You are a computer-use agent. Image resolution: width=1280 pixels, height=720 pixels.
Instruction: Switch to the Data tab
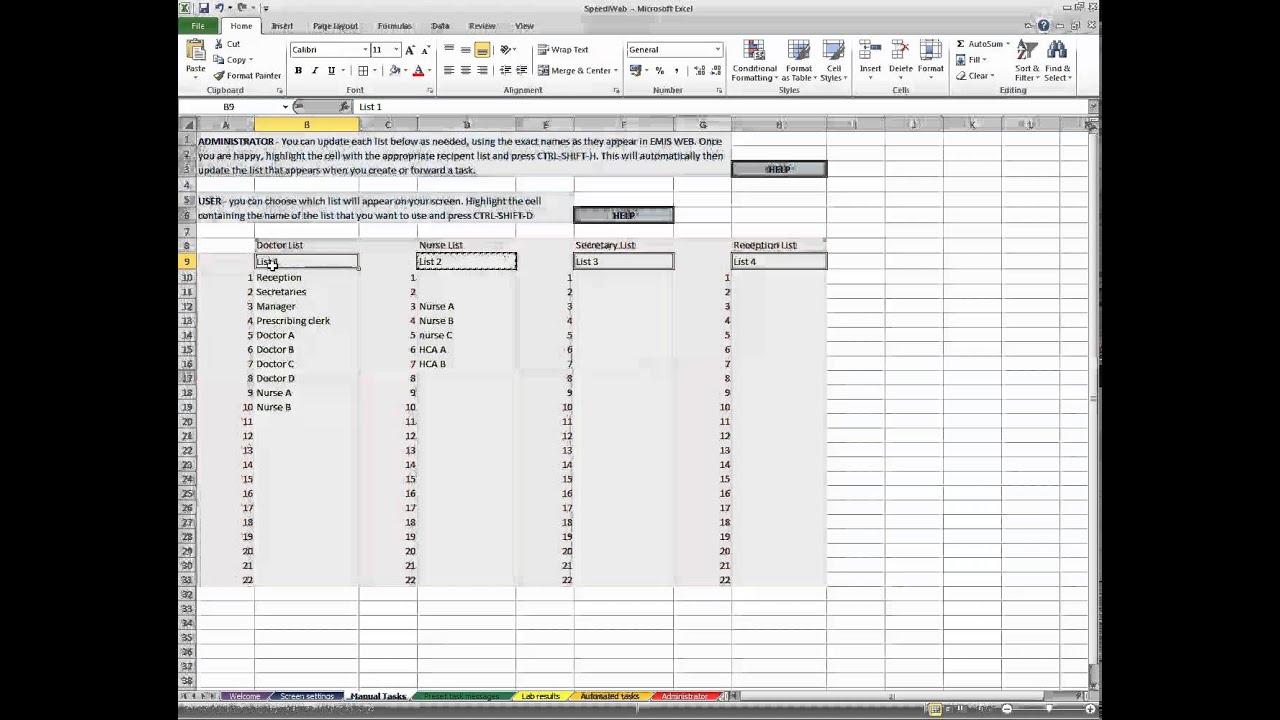click(440, 26)
